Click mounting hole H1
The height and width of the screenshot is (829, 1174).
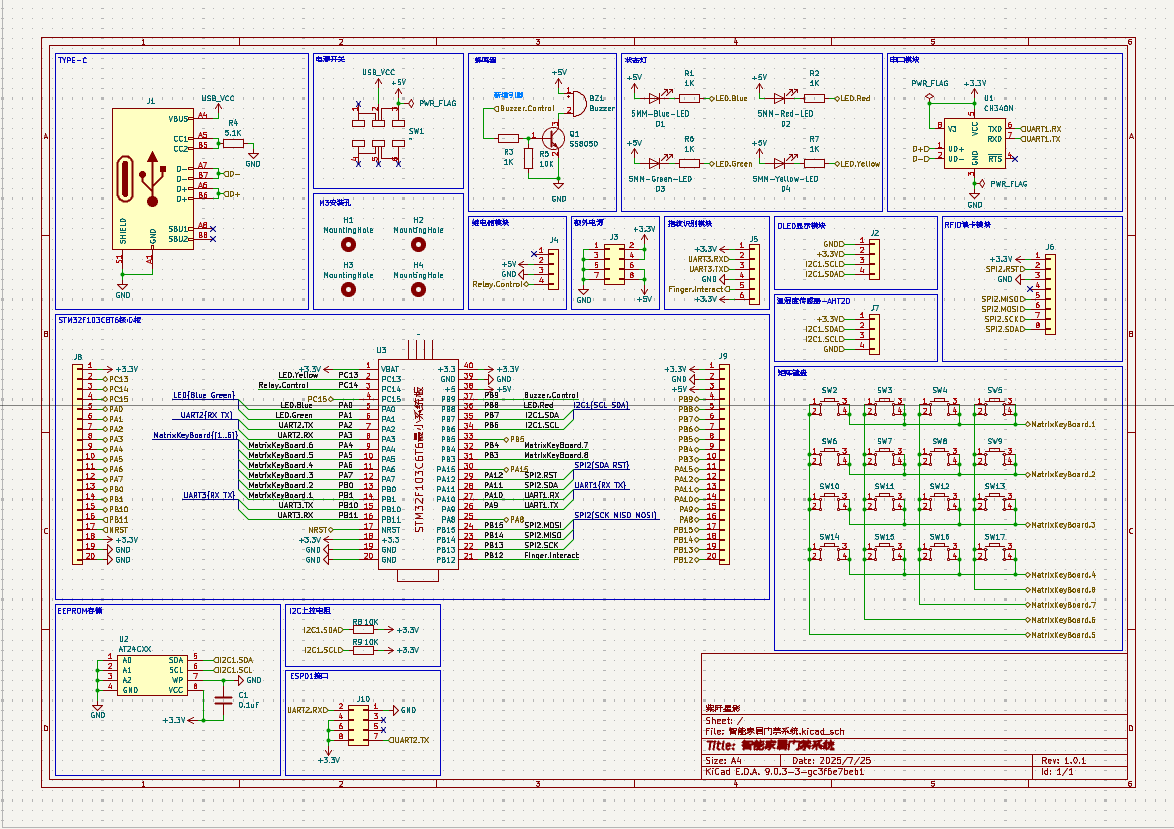pyautogui.click(x=348, y=244)
